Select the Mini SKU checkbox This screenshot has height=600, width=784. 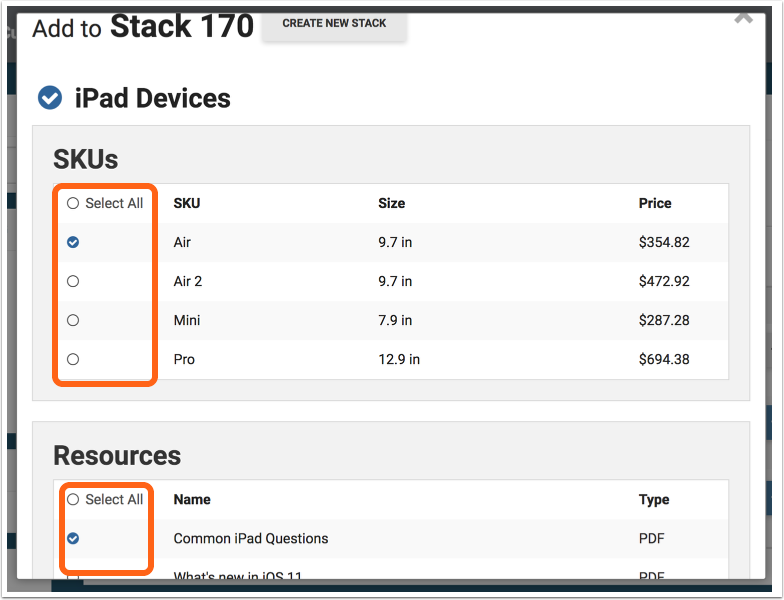click(x=73, y=320)
